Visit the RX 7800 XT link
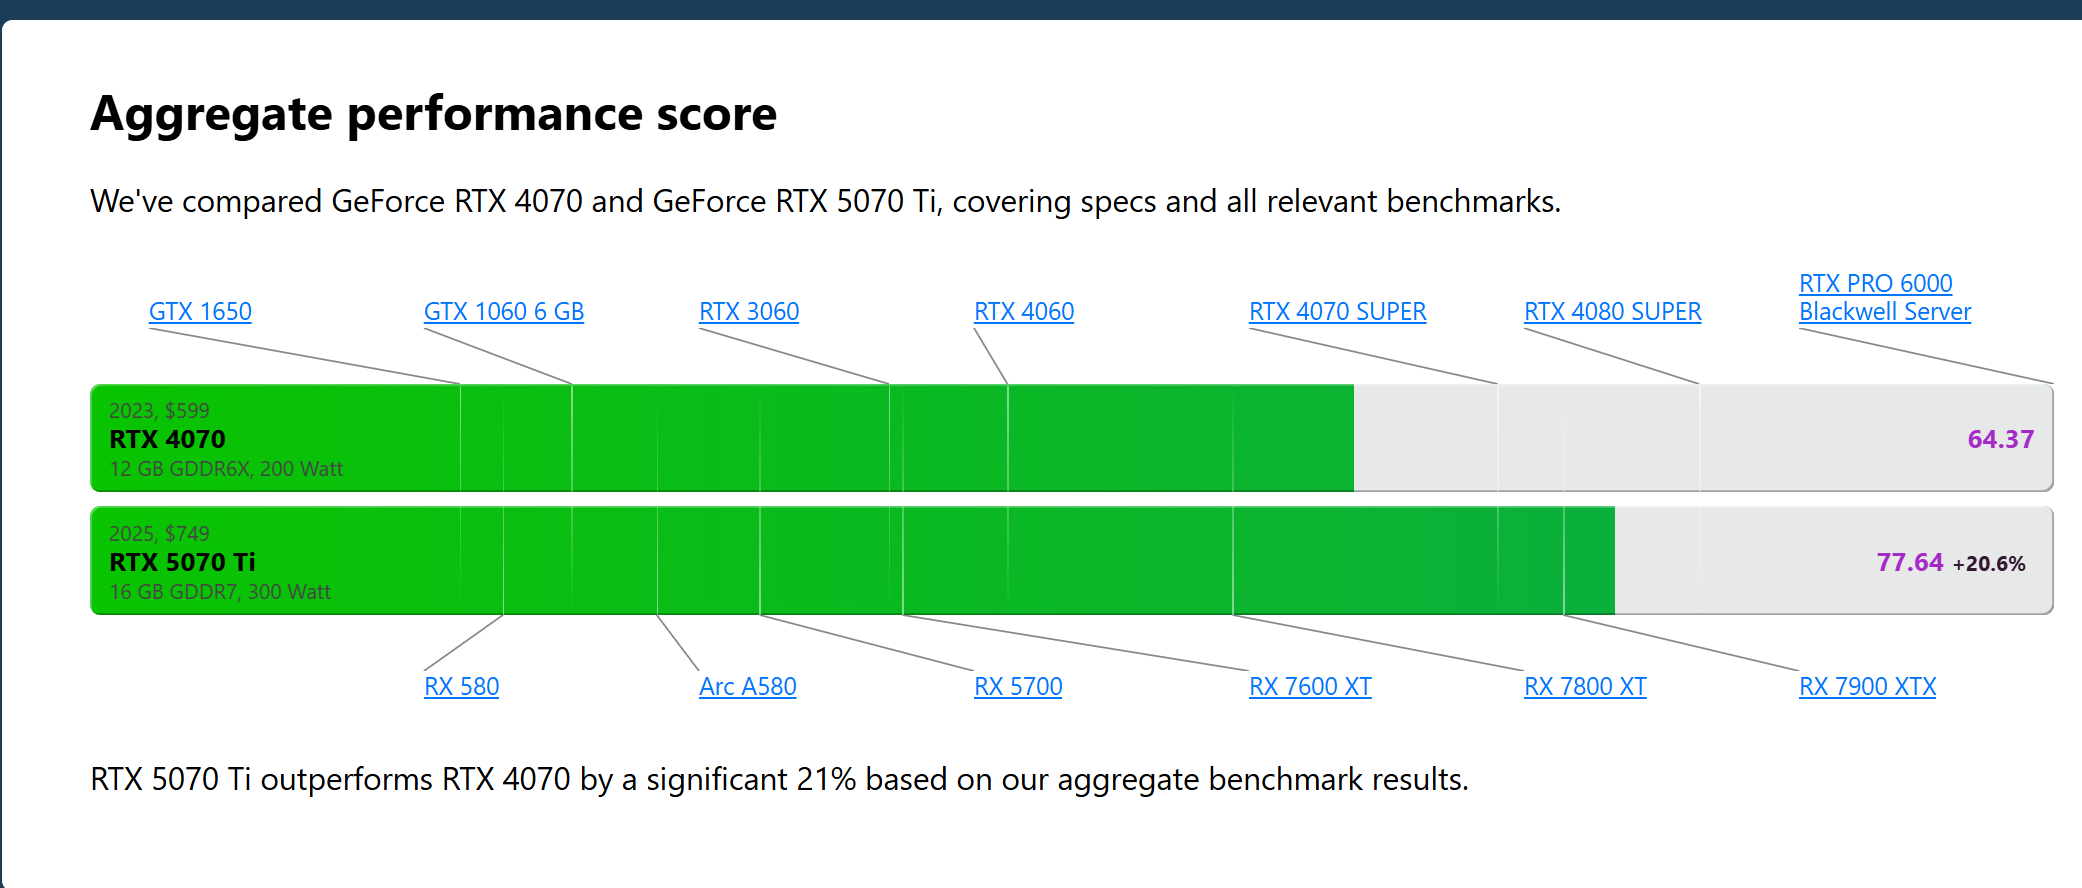This screenshot has width=2082, height=888. pos(1585,687)
